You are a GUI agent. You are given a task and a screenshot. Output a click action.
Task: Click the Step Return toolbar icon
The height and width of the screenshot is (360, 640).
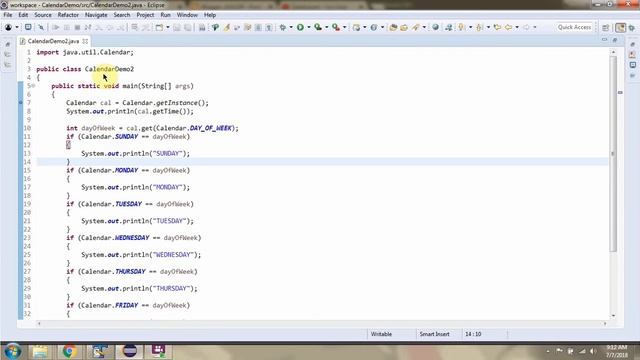pos(120,27)
